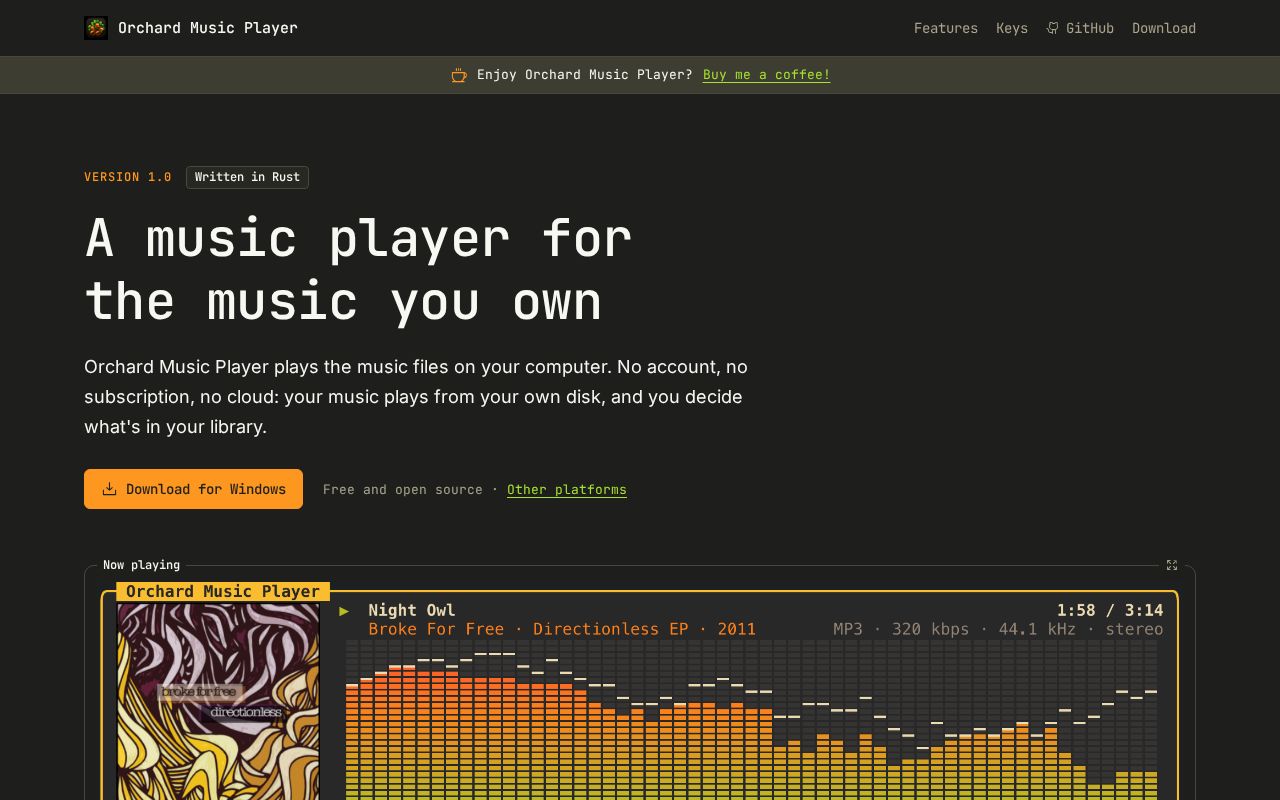This screenshot has width=1280, height=800.
Task: Go to Features in navigation
Action: (x=946, y=28)
